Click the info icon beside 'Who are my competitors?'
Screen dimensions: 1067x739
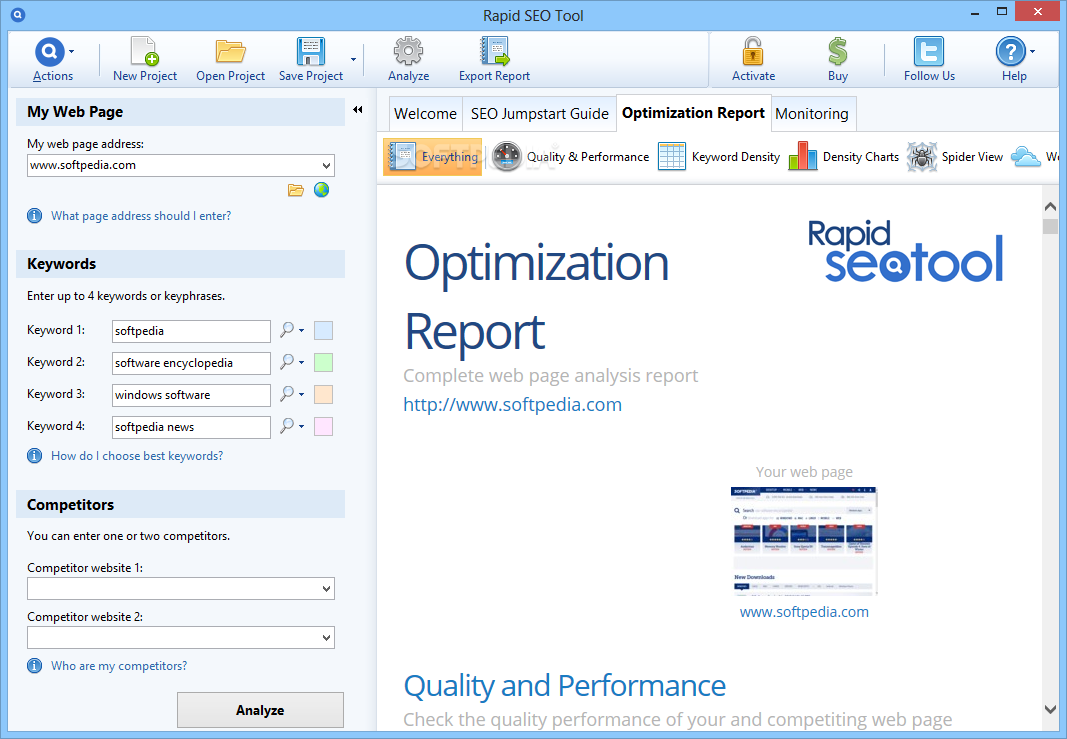pyautogui.click(x=34, y=666)
